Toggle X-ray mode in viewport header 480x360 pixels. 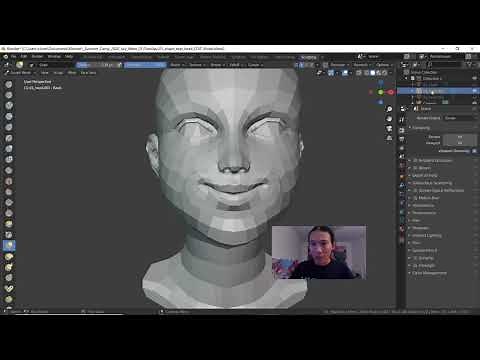tap(359, 73)
